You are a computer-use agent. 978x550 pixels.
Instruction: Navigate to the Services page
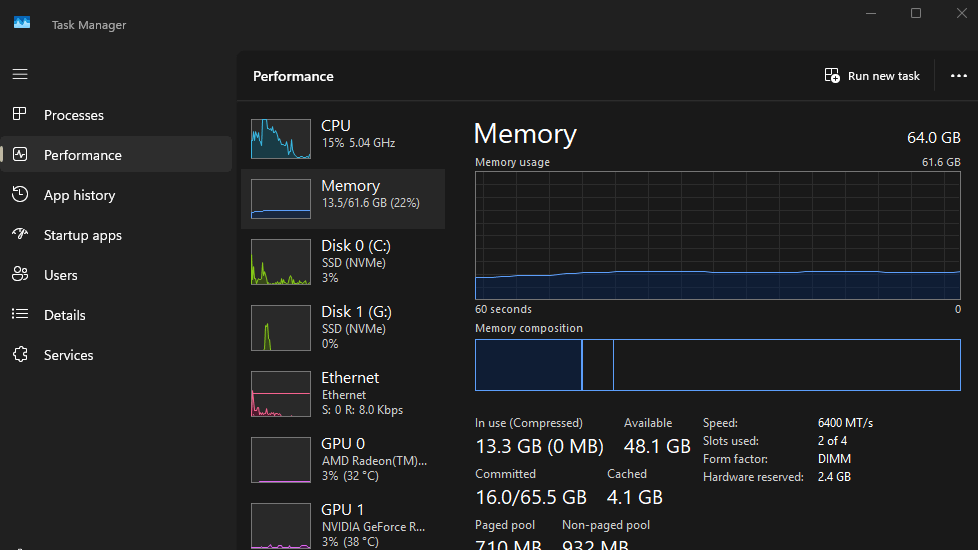pyautogui.click(x=117, y=354)
